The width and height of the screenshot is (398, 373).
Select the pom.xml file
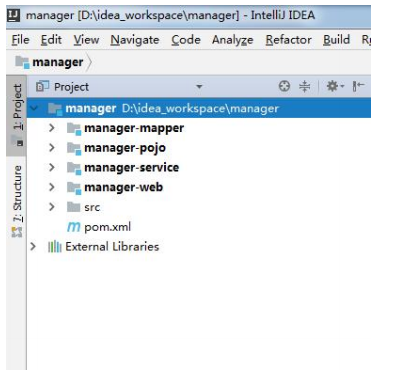click(107, 227)
